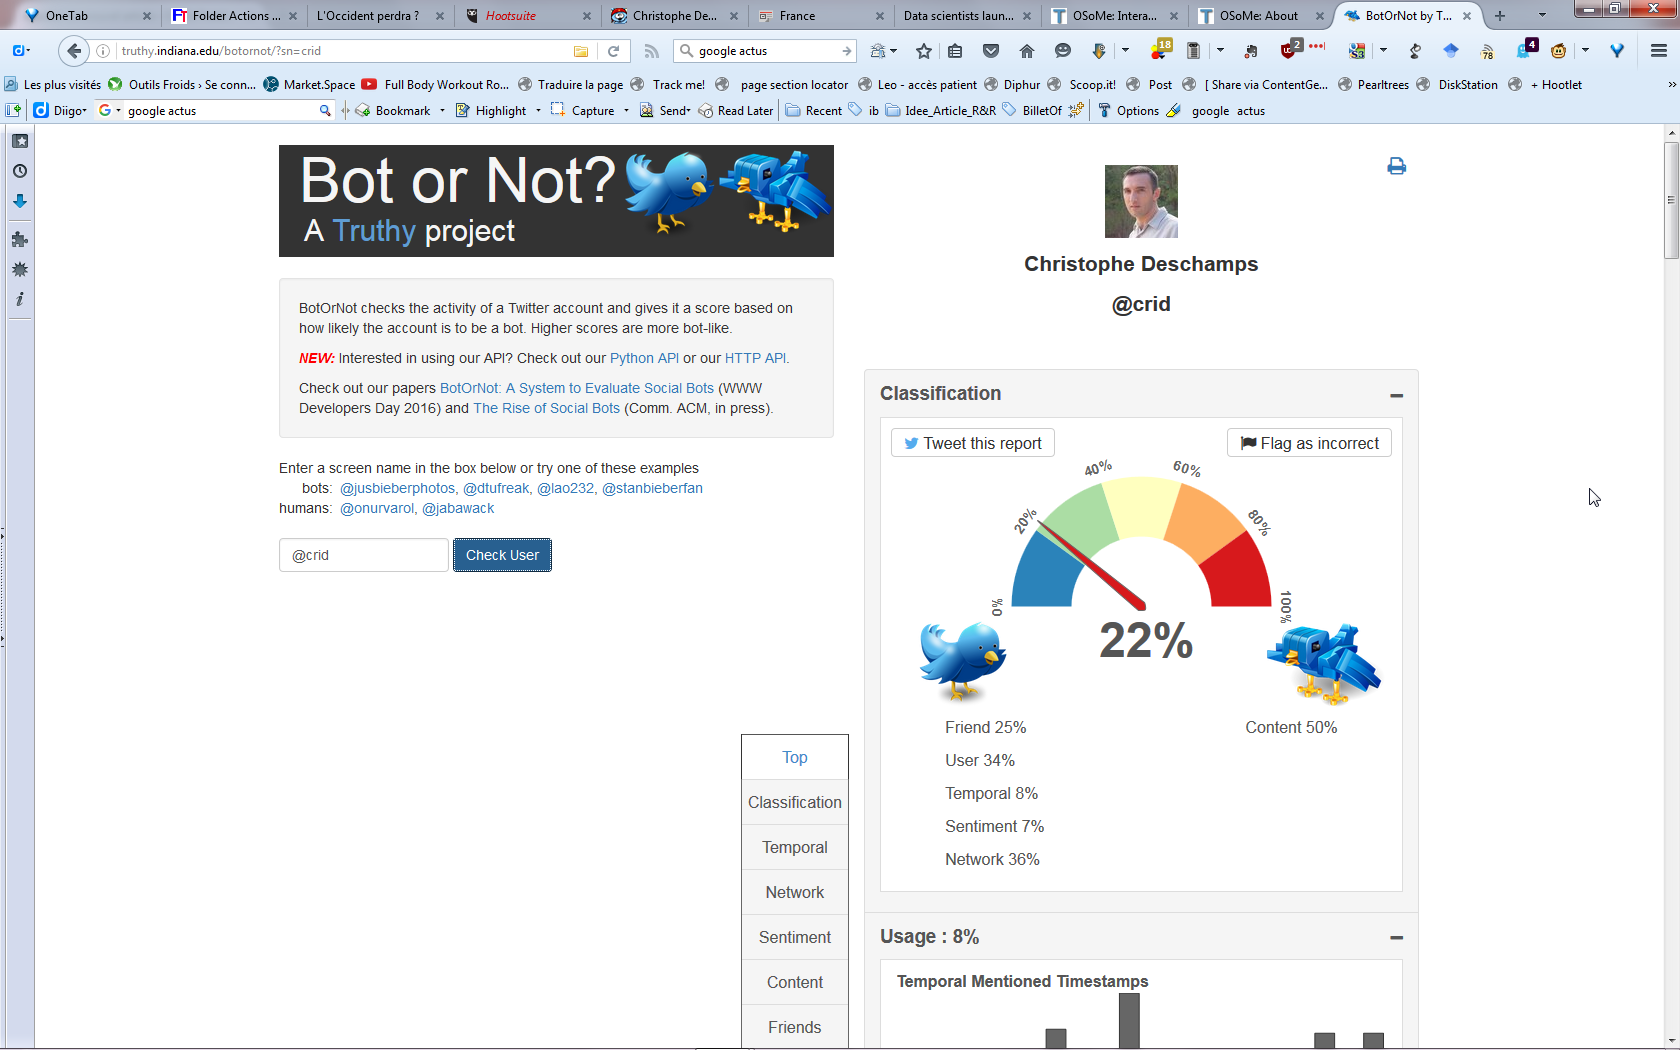Expand the Capture dropdown arrow
Viewport: 1680px width, 1050px height.
click(x=626, y=111)
